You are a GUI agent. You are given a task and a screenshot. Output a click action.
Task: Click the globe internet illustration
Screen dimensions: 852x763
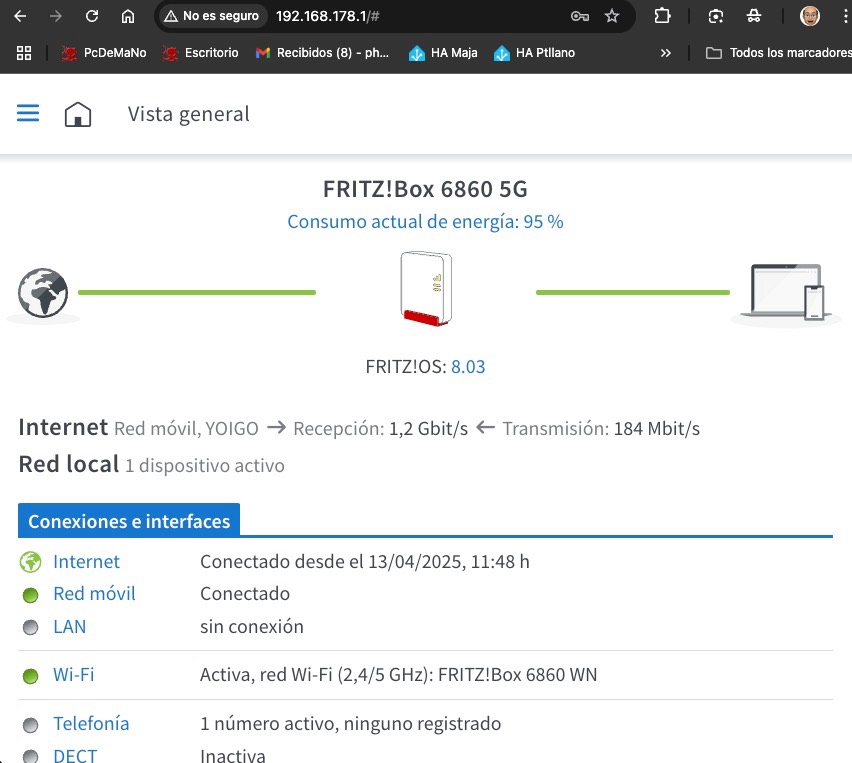[43, 293]
